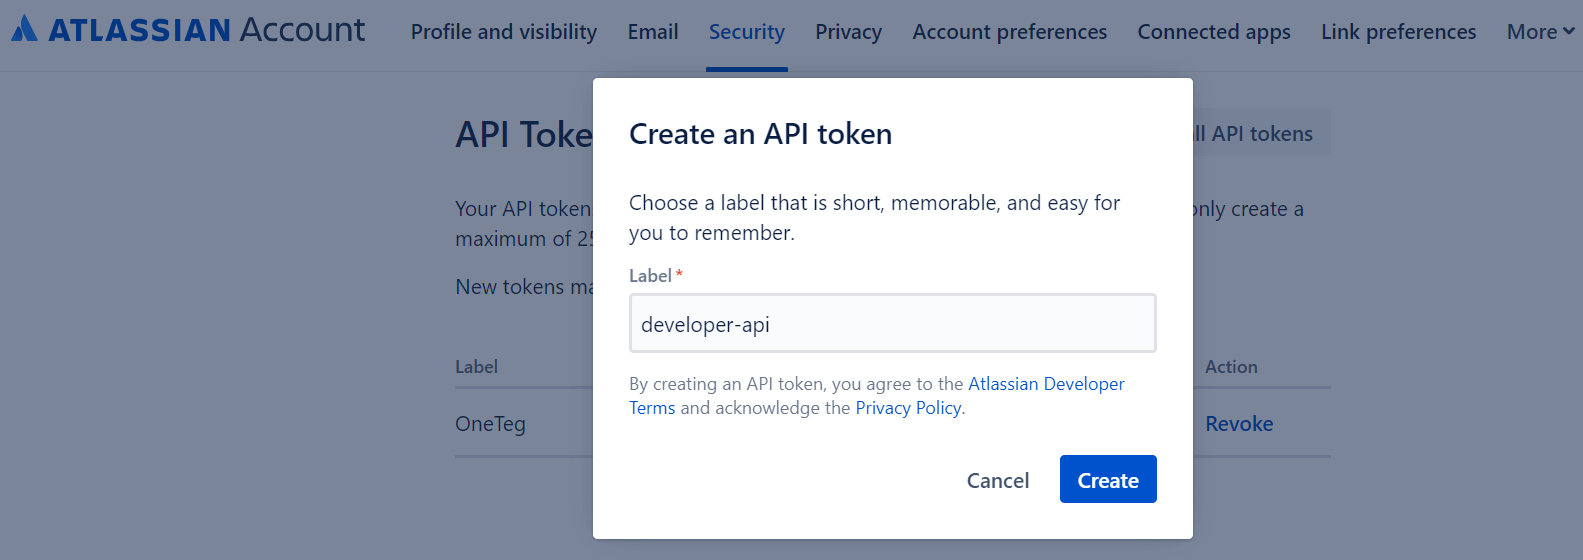Viewport: 1583px width, 560px height.
Task: Click the OneTeg token label row
Action: coord(490,424)
